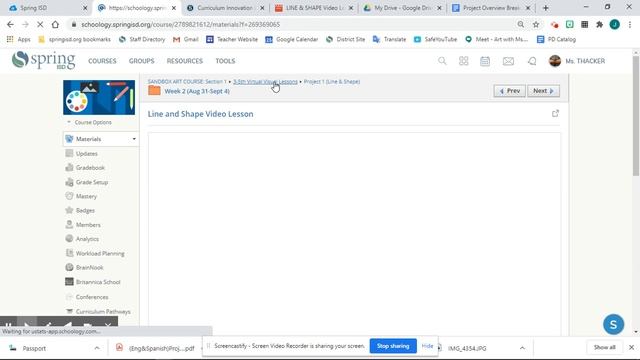Open the messages envelope icon
This screenshot has width=640, height=360.
508,61
